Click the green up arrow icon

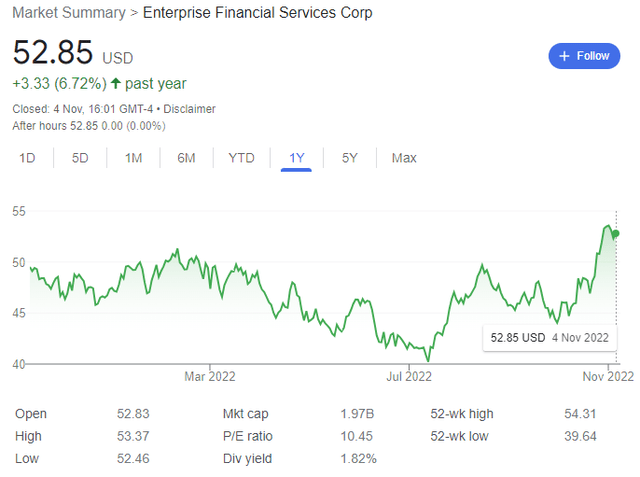pyautogui.click(x=116, y=83)
